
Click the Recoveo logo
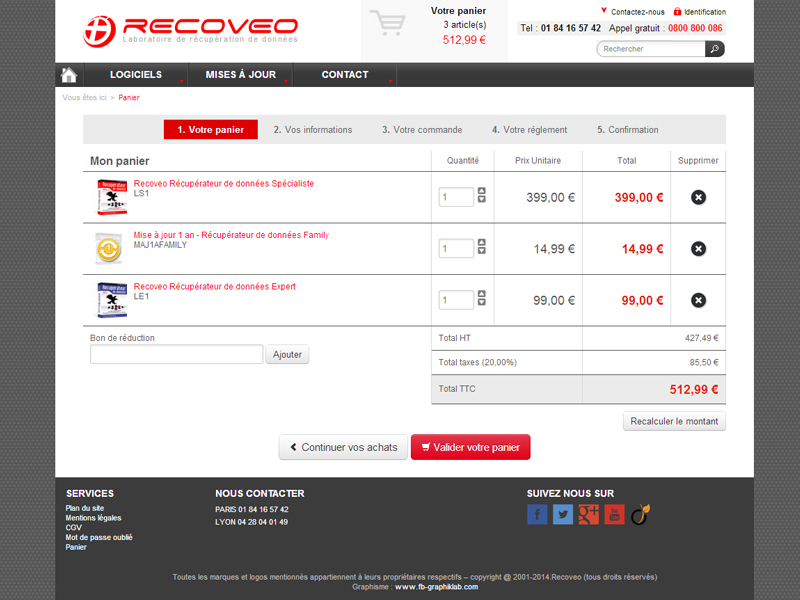(x=191, y=31)
